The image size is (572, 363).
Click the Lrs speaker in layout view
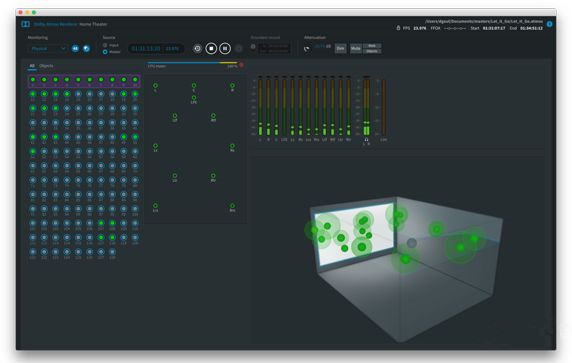(155, 206)
